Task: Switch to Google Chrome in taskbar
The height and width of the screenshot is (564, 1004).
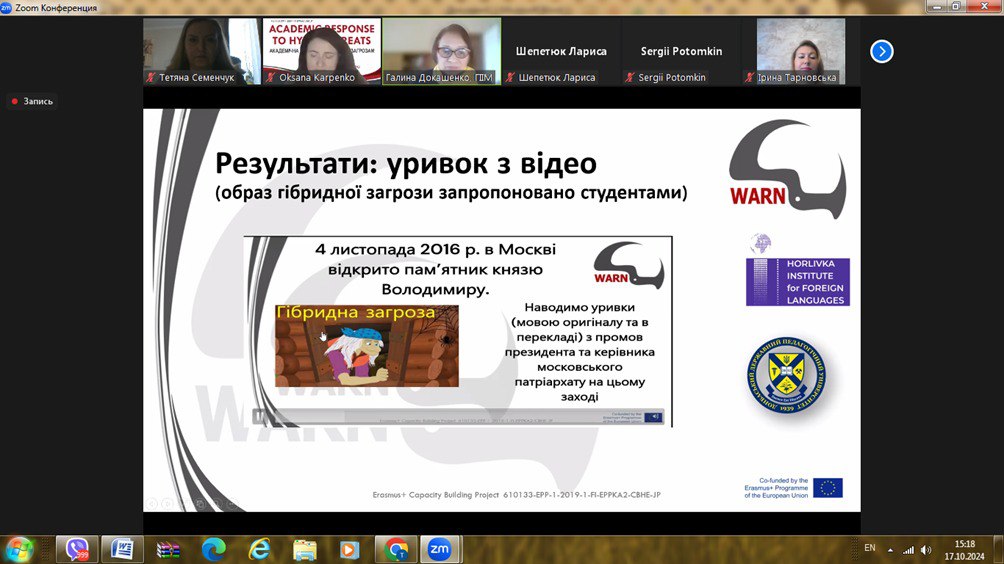Action: (x=396, y=549)
